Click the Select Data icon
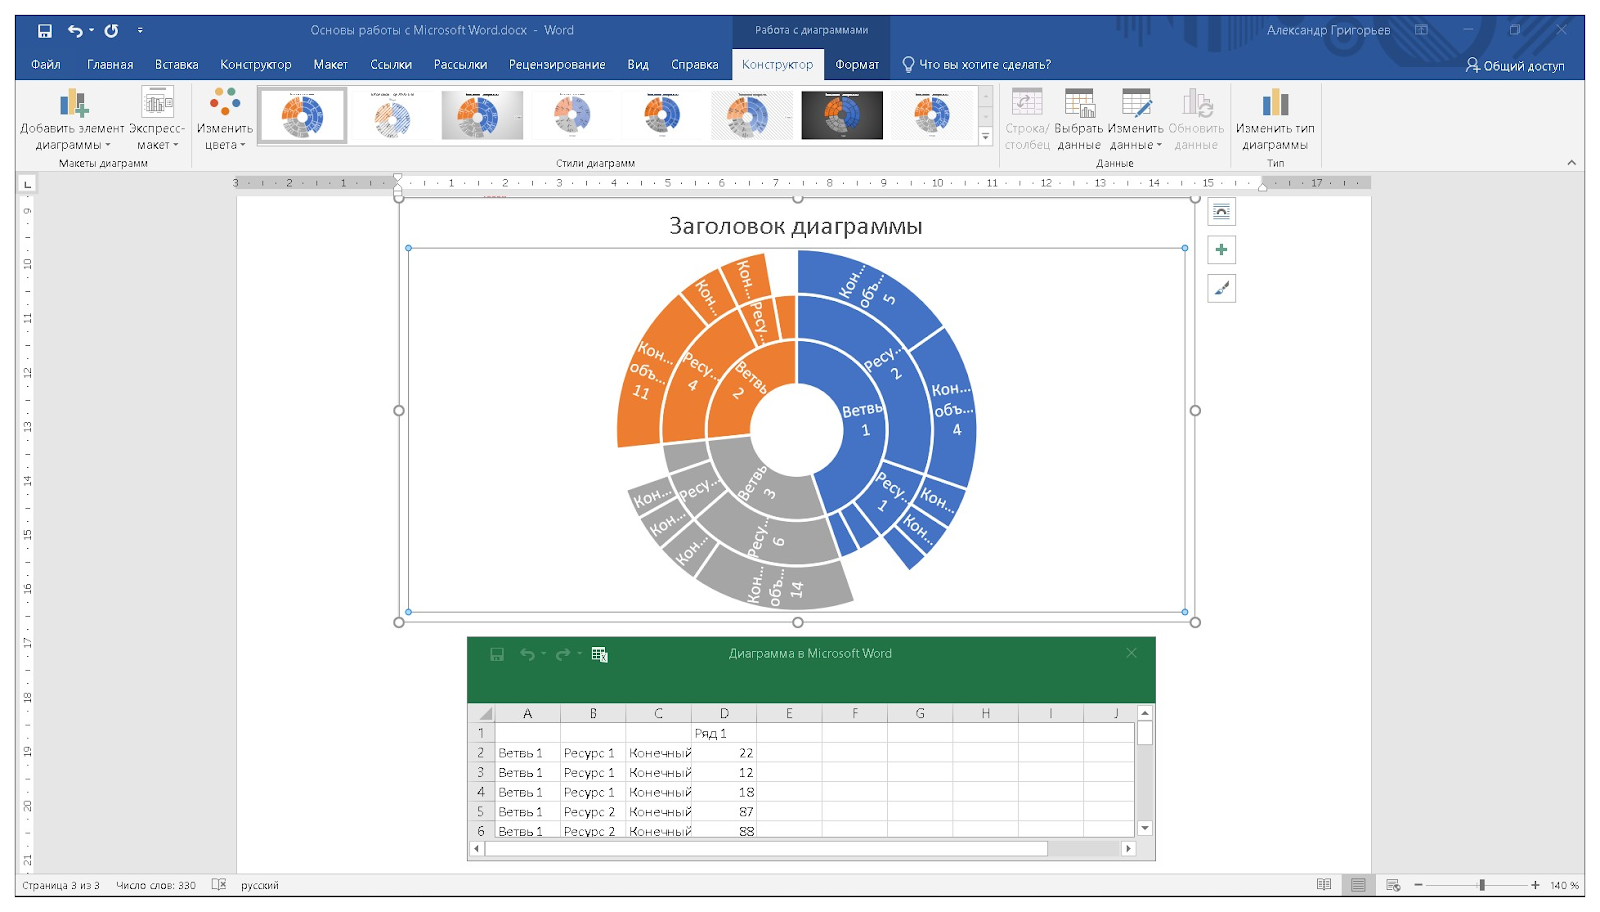The image size is (1600, 912). (x=1079, y=103)
